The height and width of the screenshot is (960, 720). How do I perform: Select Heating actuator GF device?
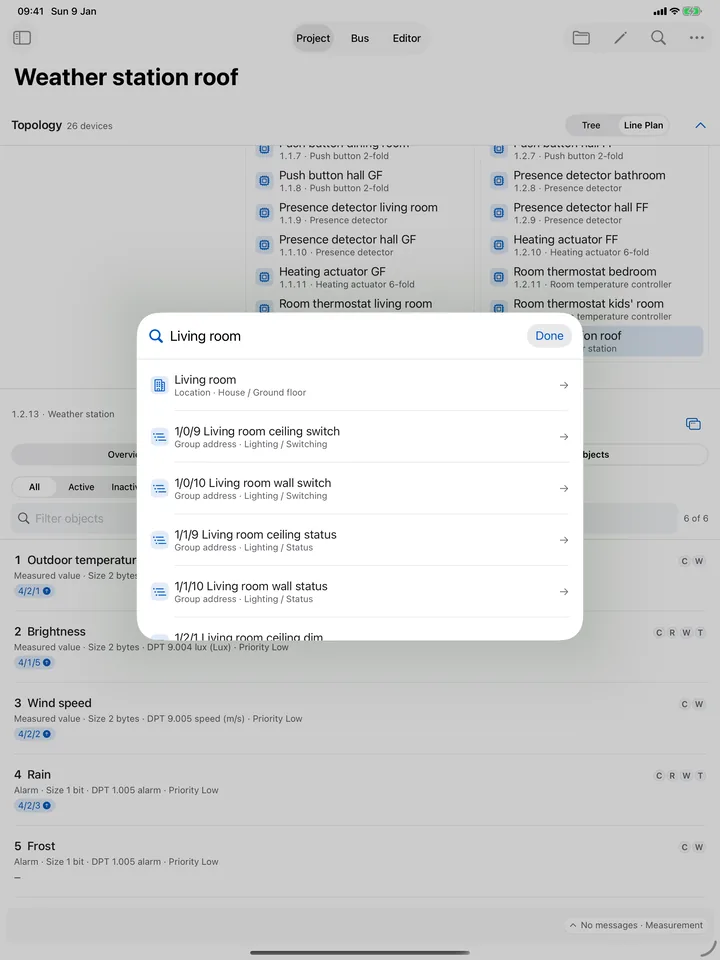[x=361, y=277]
